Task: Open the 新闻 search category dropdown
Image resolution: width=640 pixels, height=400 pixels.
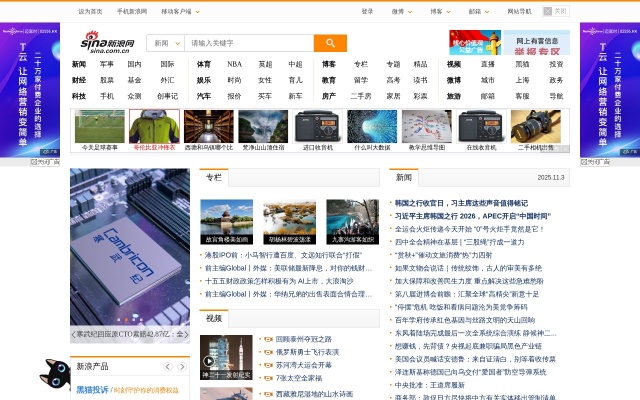Action: coord(164,43)
